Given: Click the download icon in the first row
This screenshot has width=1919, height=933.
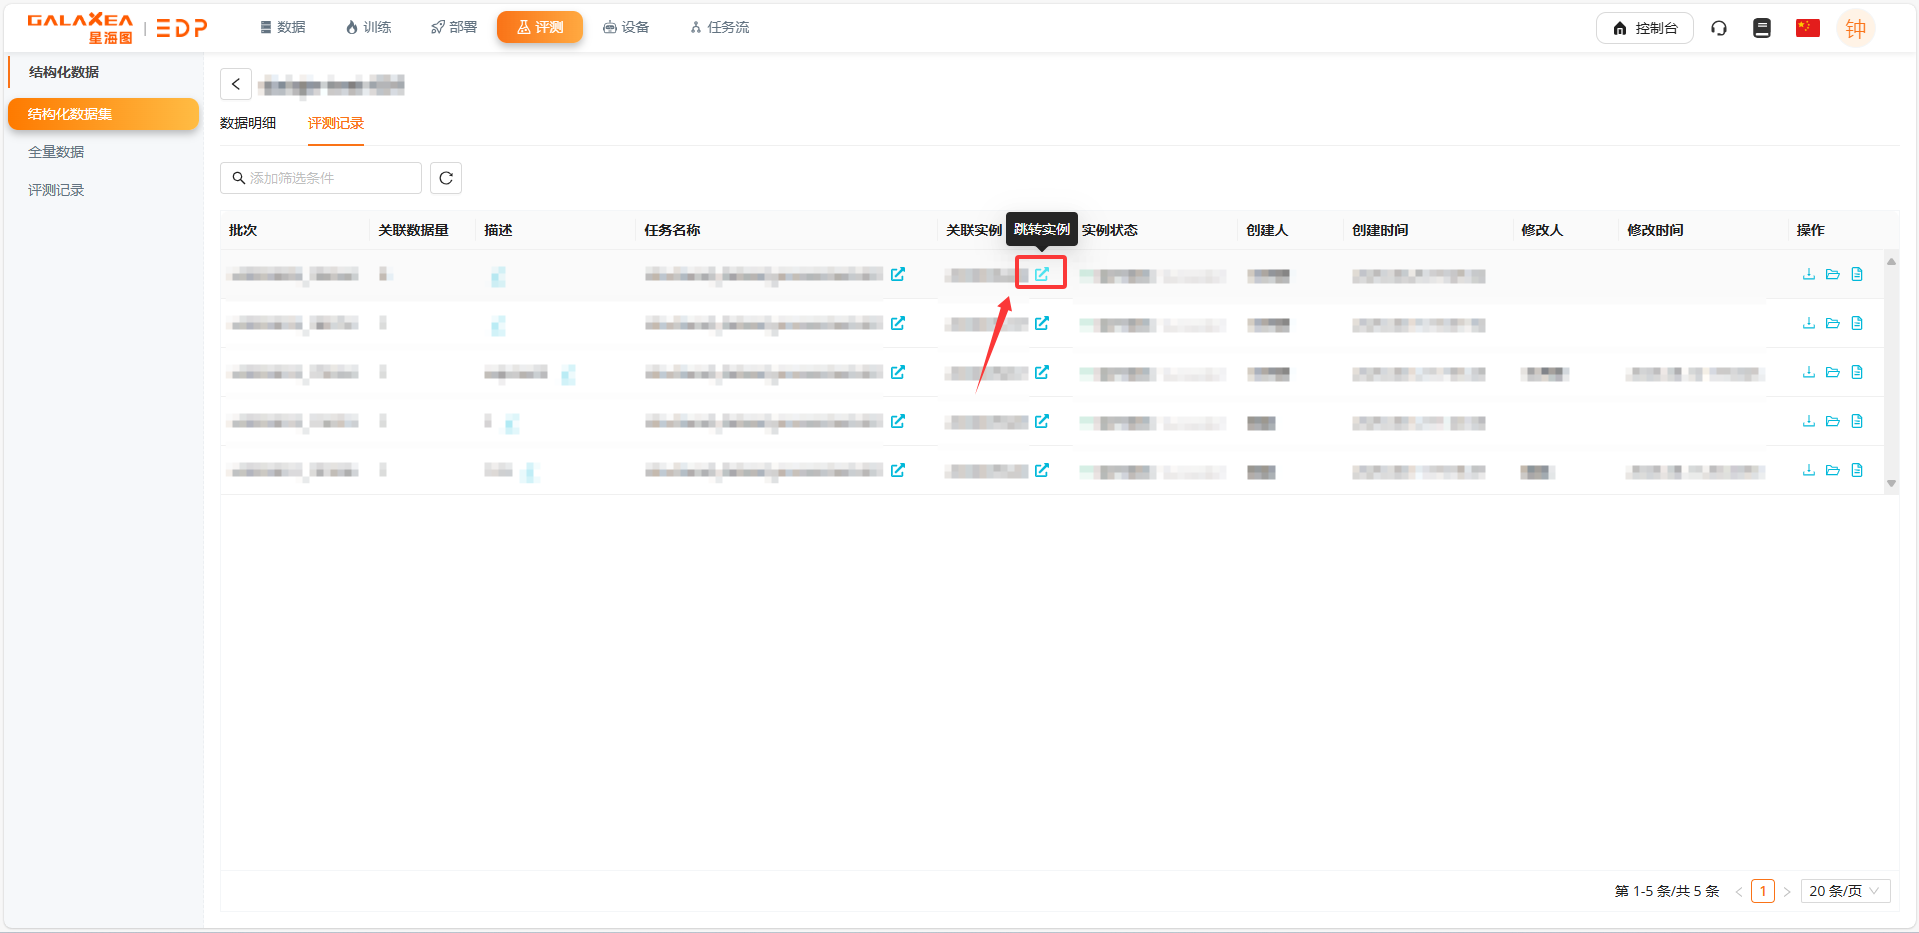Looking at the screenshot, I should click(x=1808, y=274).
